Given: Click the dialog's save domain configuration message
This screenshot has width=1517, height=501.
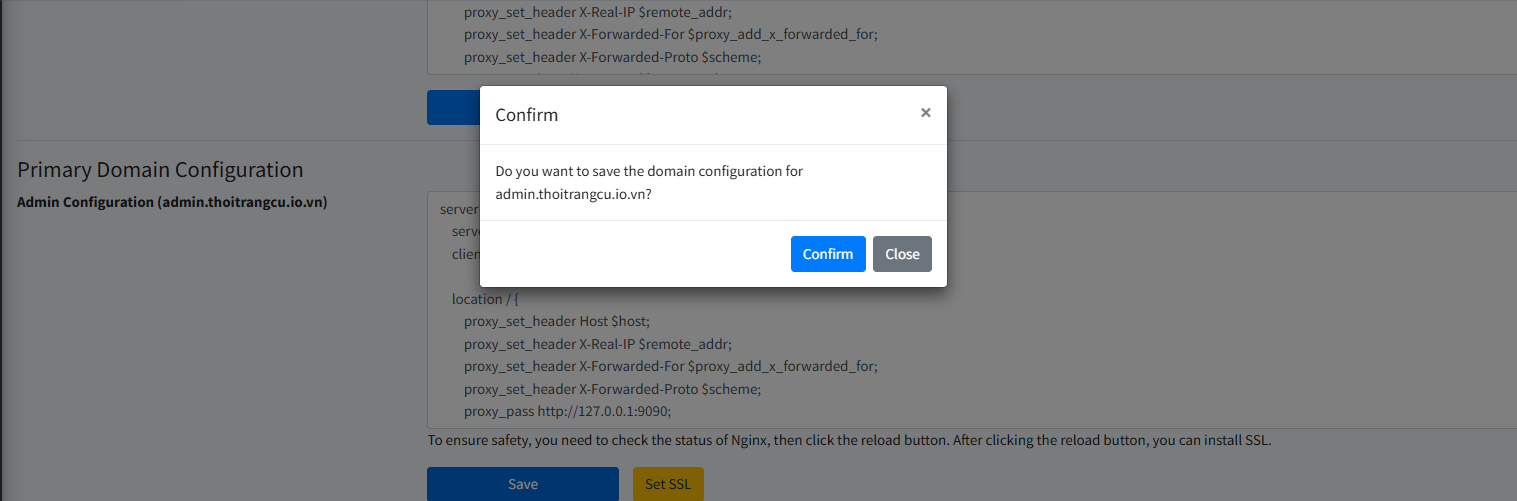Looking at the screenshot, I should point(649,183).
